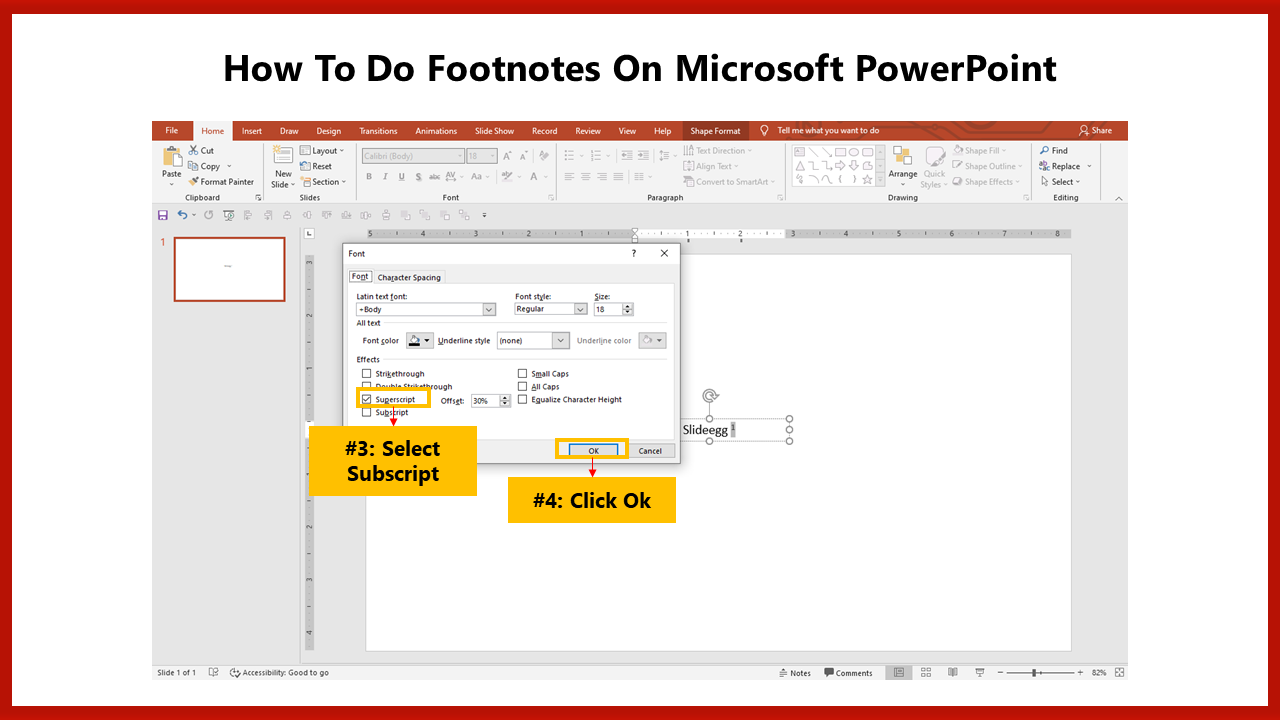Switch to the Insert tab
Screen dimensions: 1280x720
(x=252, y=131)
